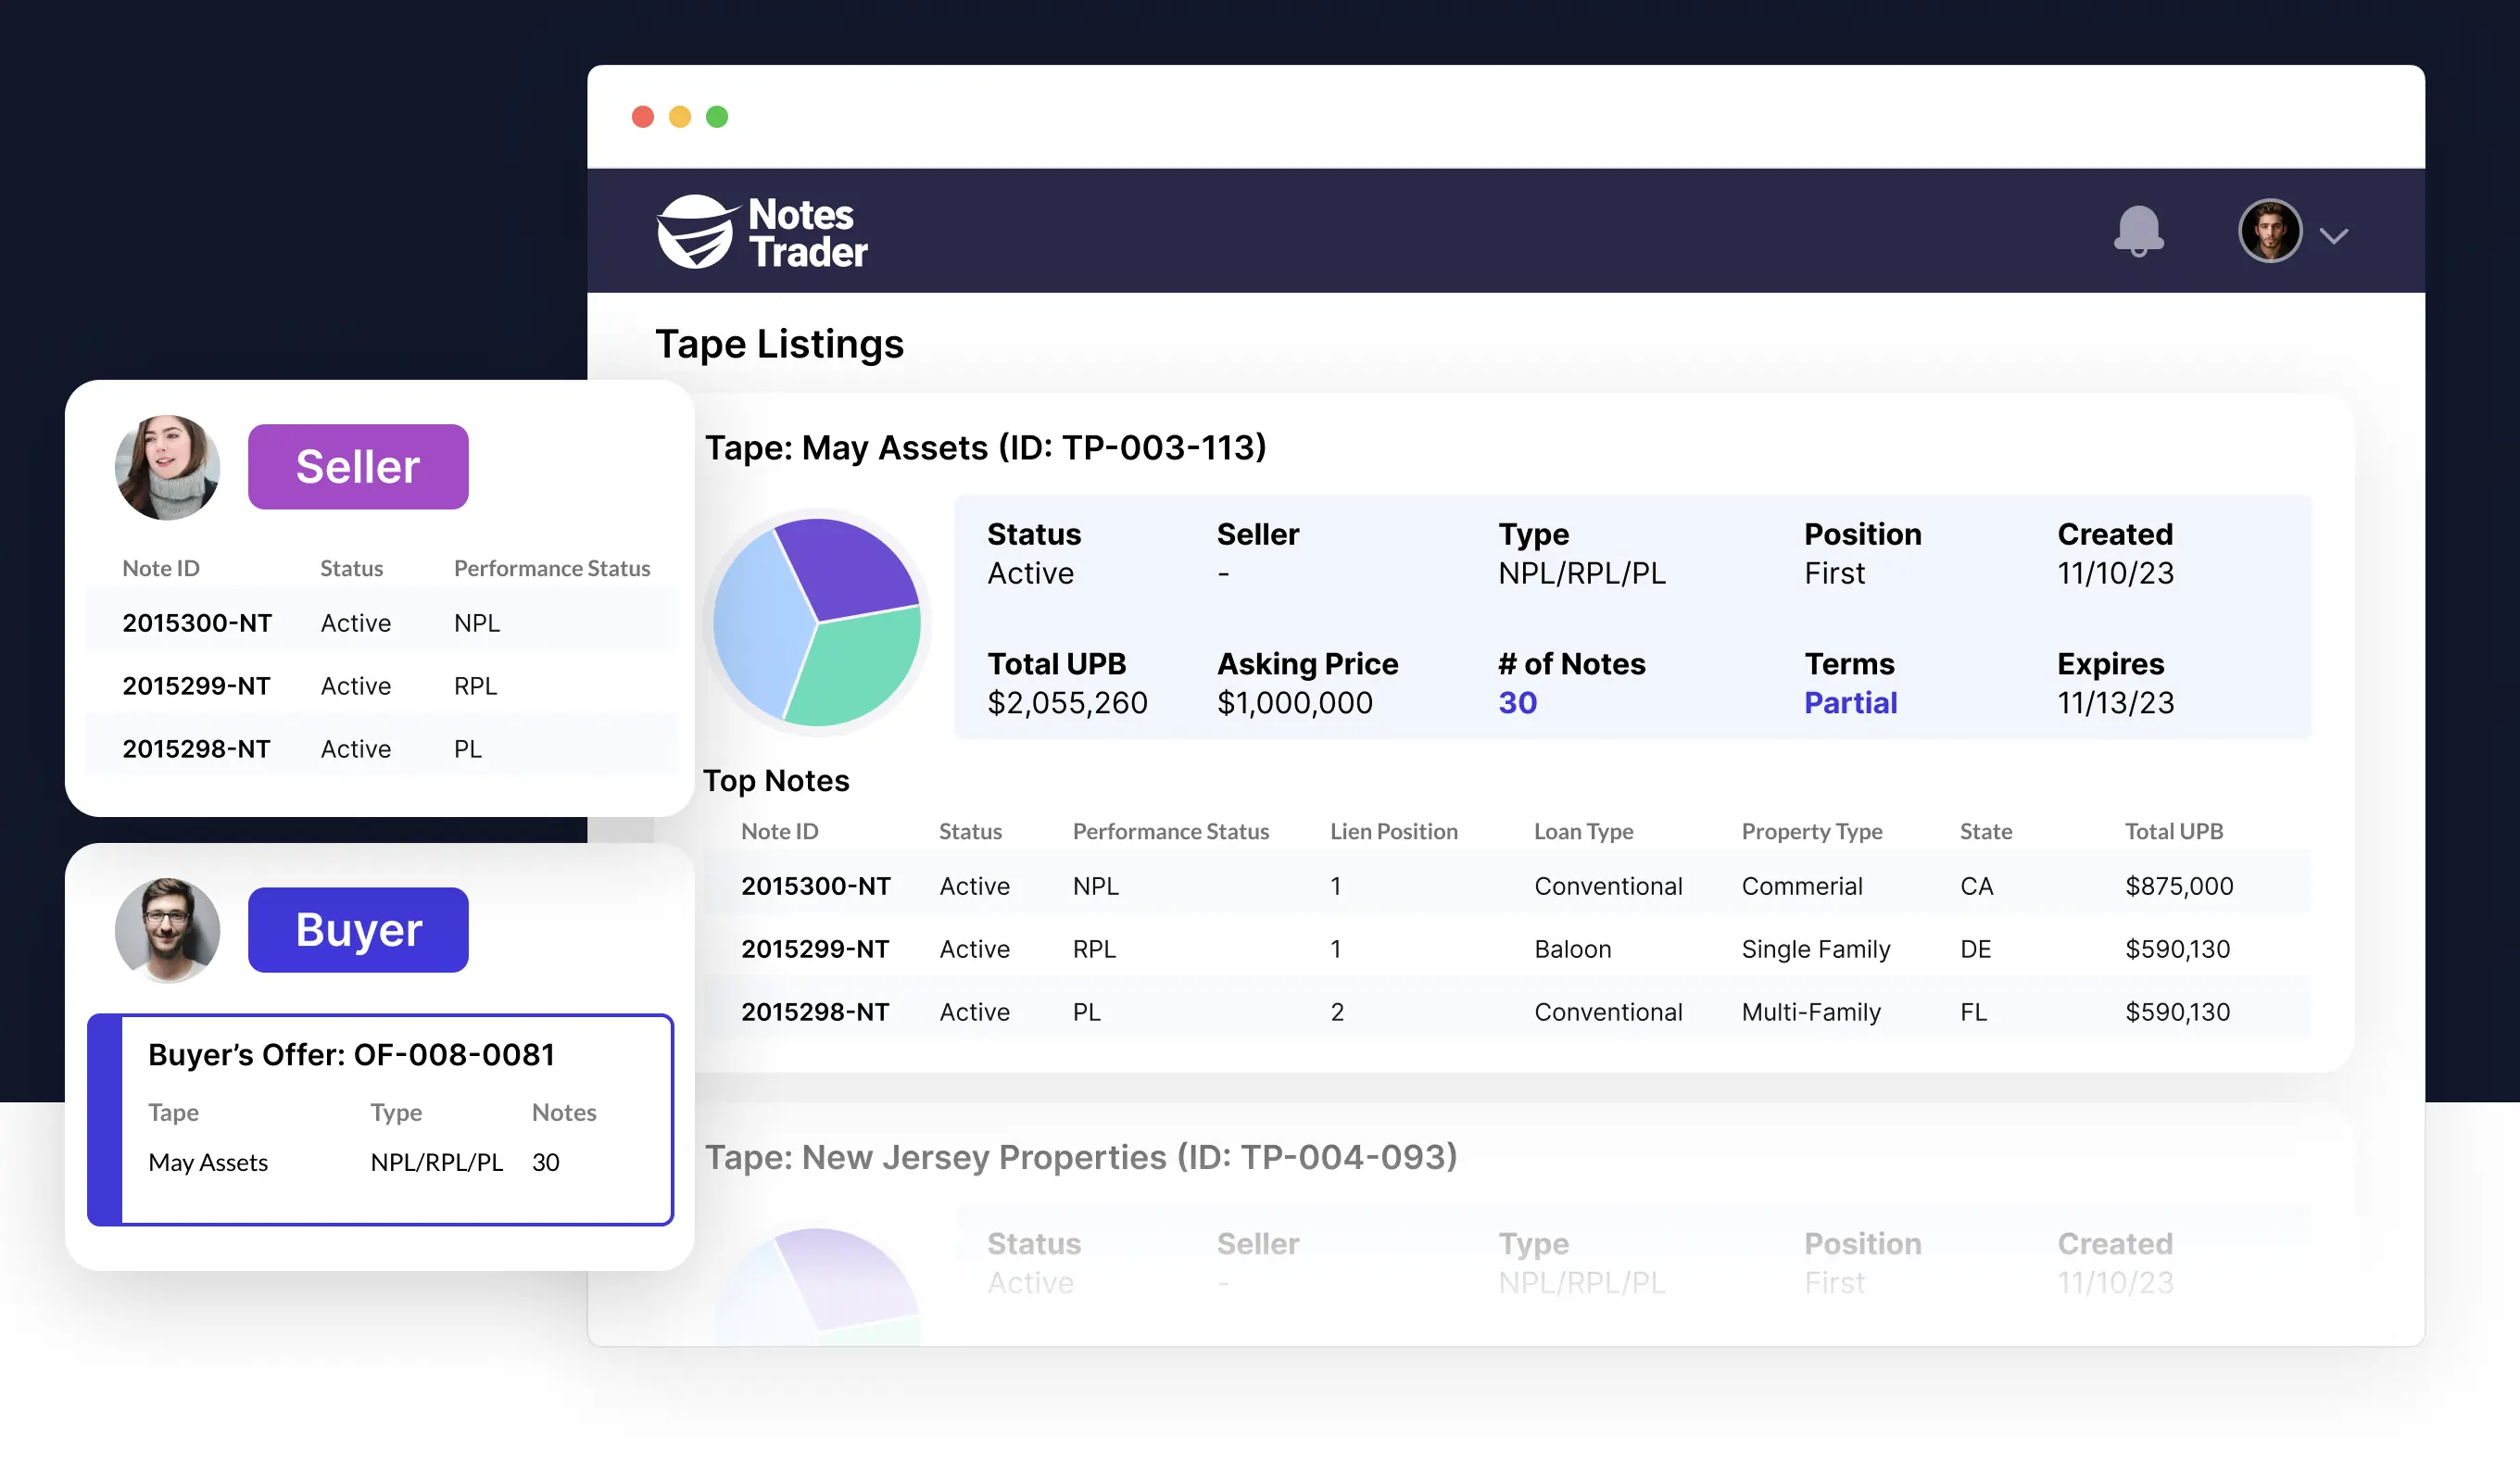Select 2015298-NT in the Seller card
The image size is (2520, 1484).
197,749
